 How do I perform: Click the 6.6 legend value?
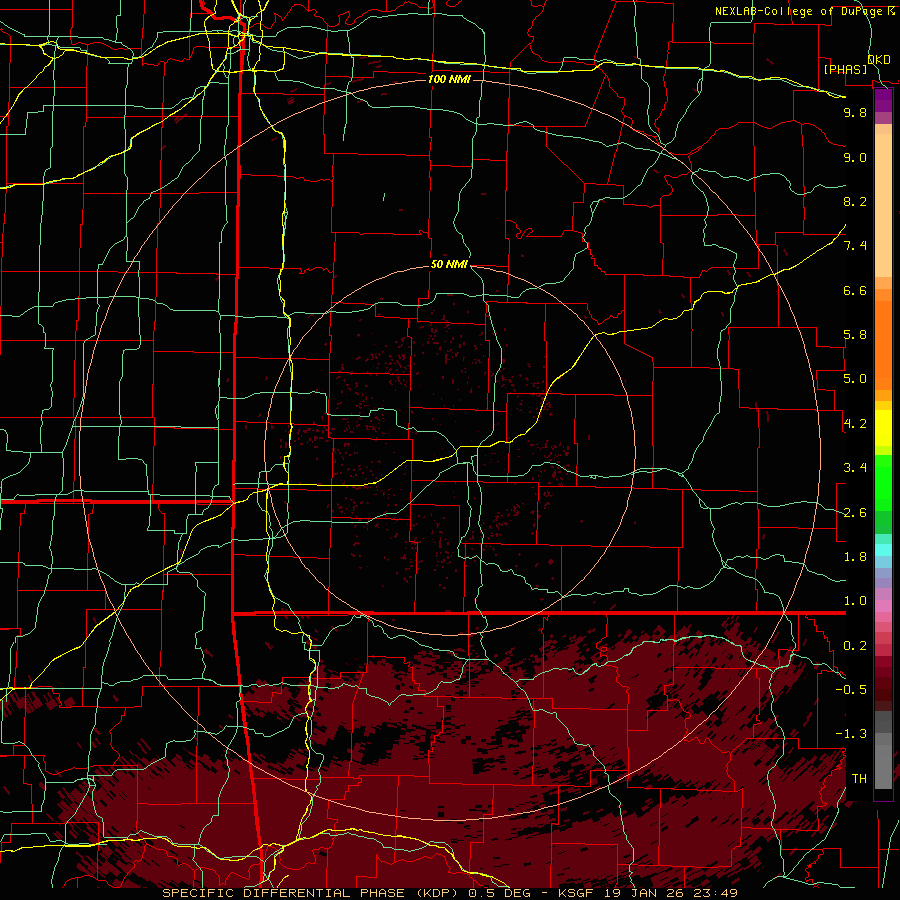[x=855, y=290]
